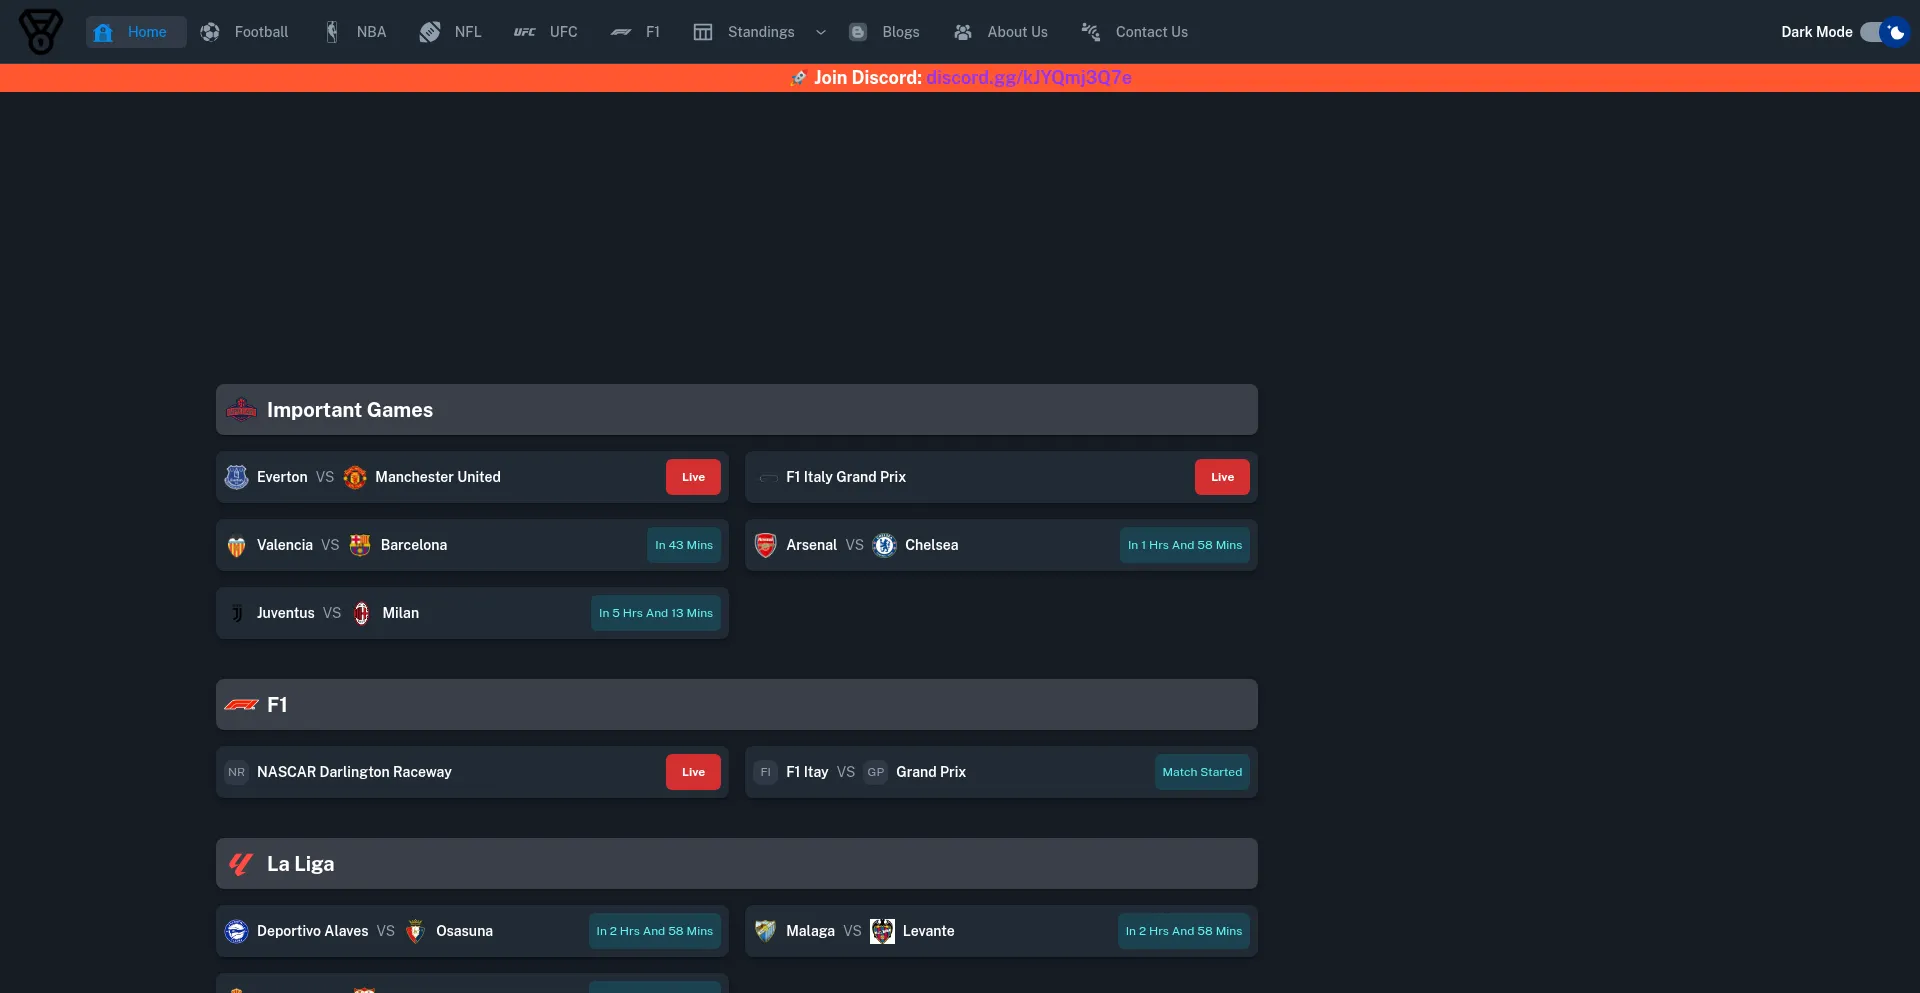This screenshot has height=993, width=1920.
Task: Click the Chelsea club crest
Action: 885,545
